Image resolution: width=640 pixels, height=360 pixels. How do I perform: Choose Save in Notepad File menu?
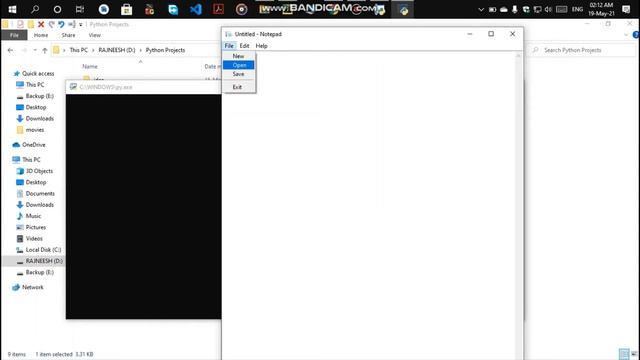239,74
